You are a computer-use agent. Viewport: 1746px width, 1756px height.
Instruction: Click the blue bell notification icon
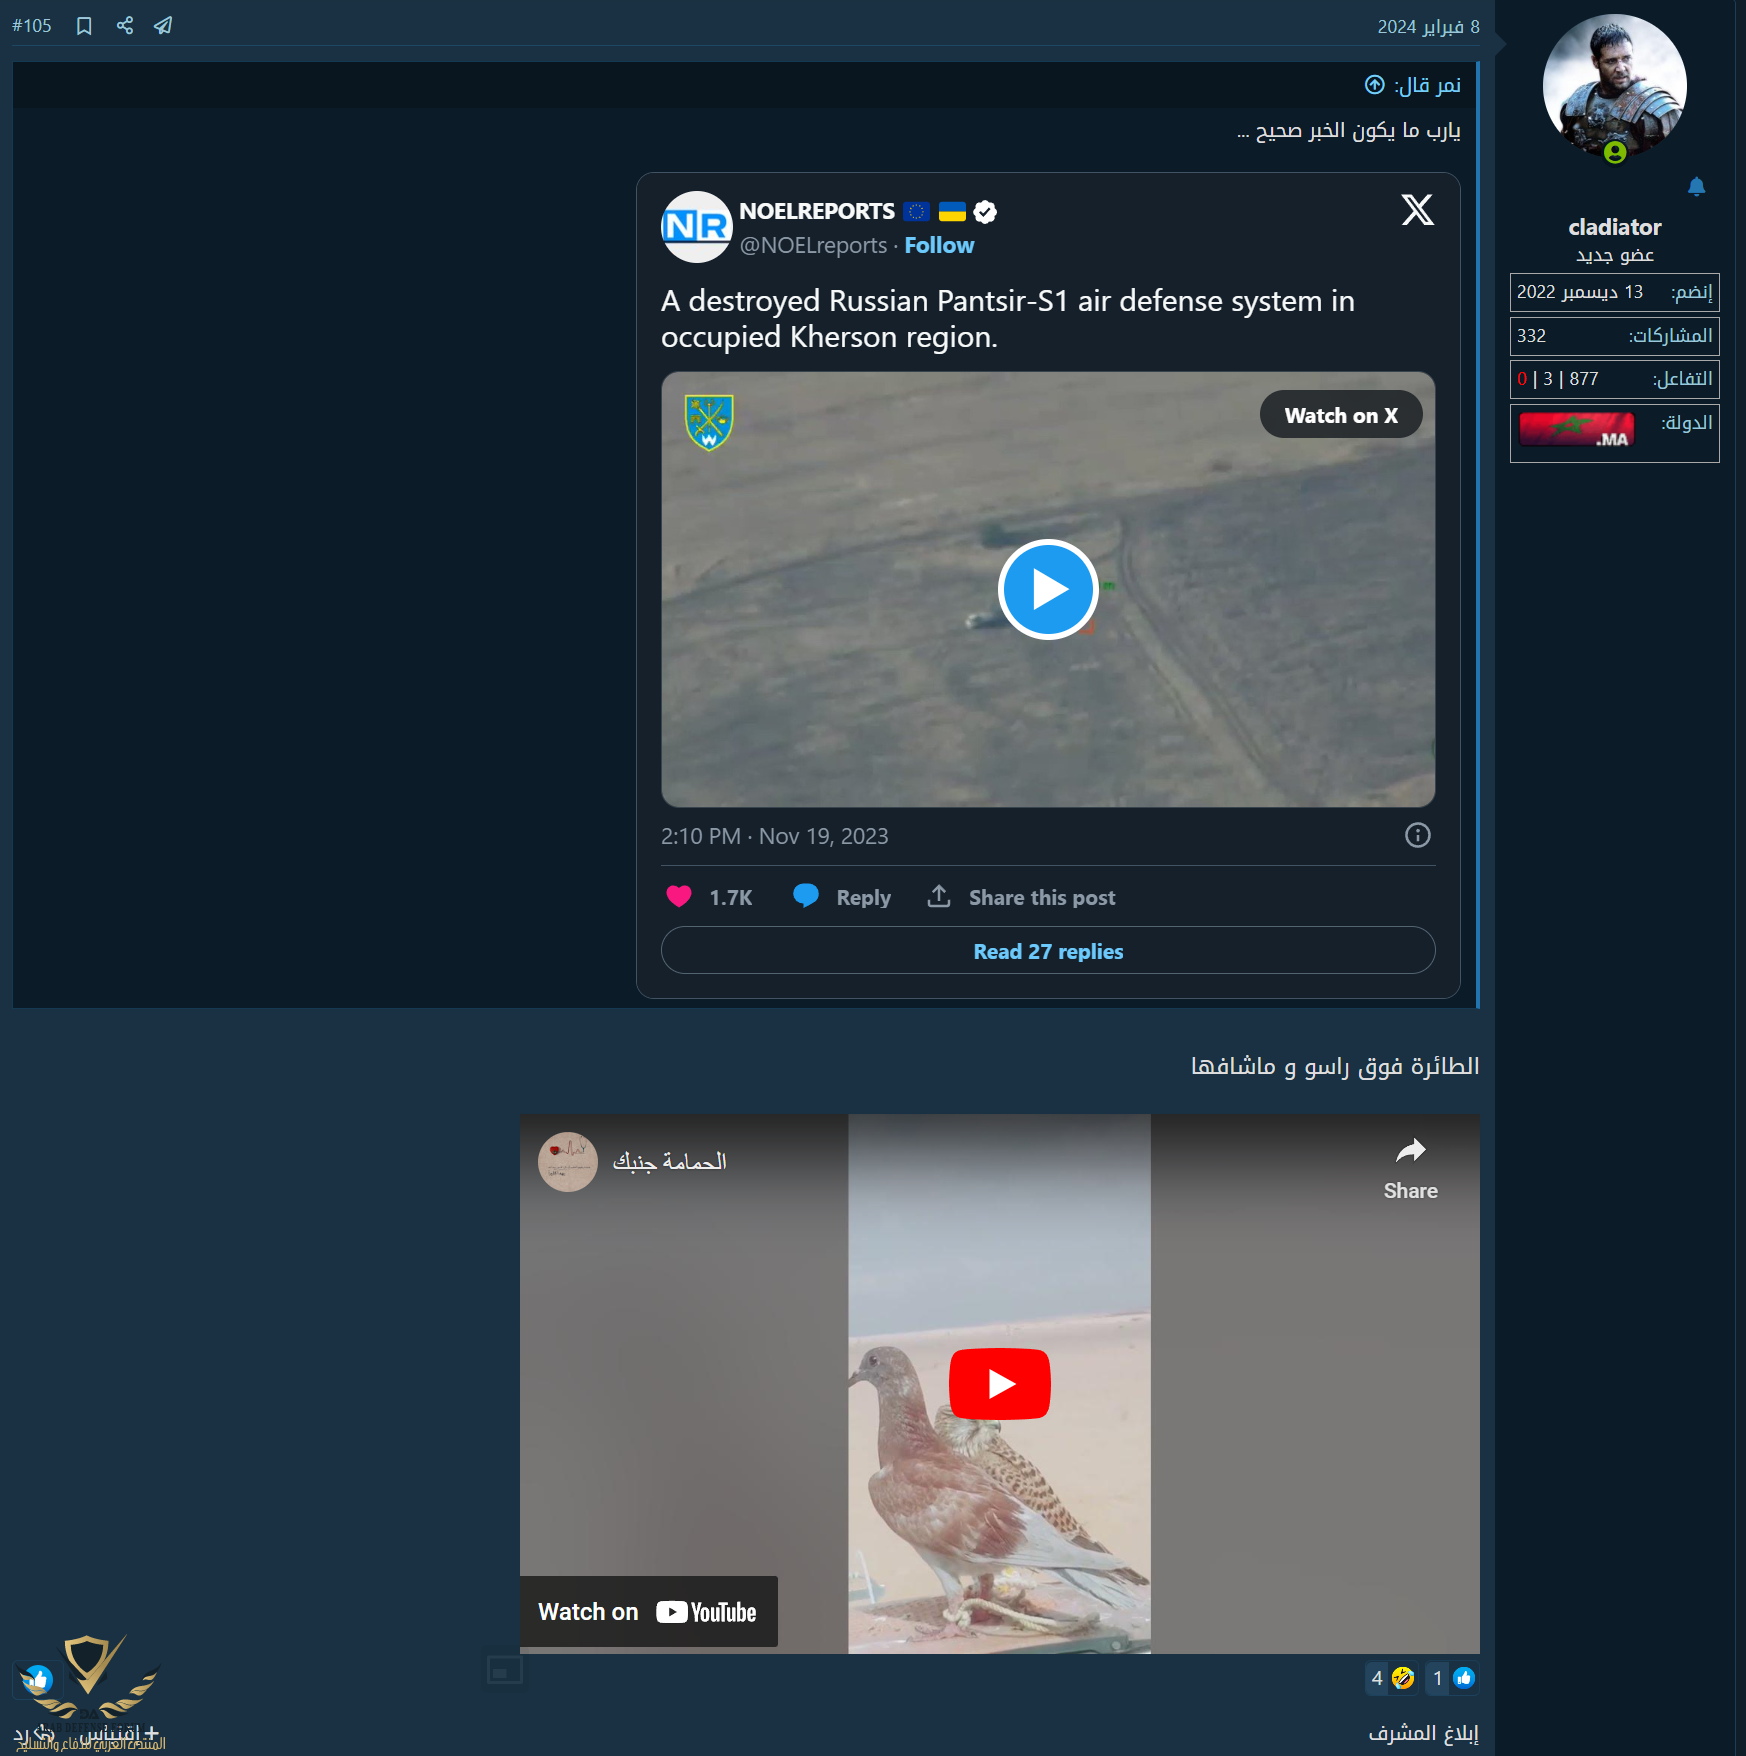(x=1696, y=187)
